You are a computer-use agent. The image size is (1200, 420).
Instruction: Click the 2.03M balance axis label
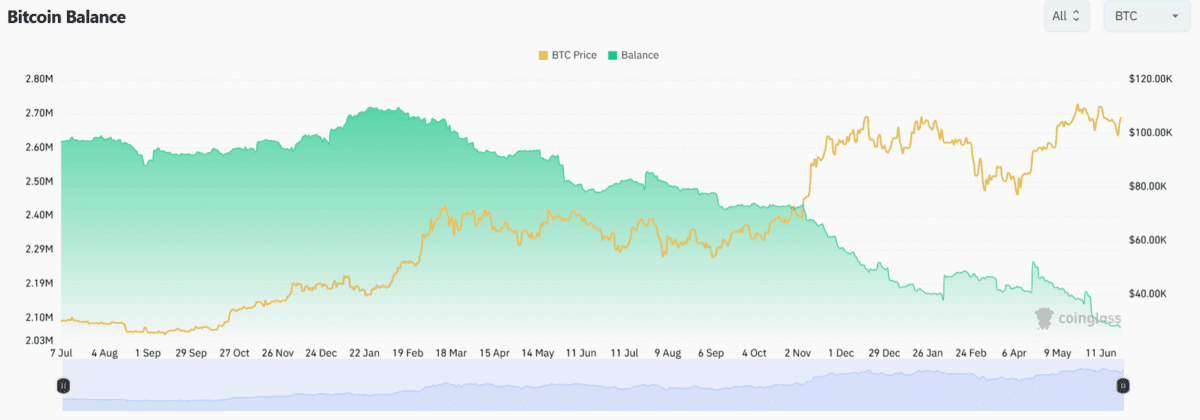[x=37, y=341]
